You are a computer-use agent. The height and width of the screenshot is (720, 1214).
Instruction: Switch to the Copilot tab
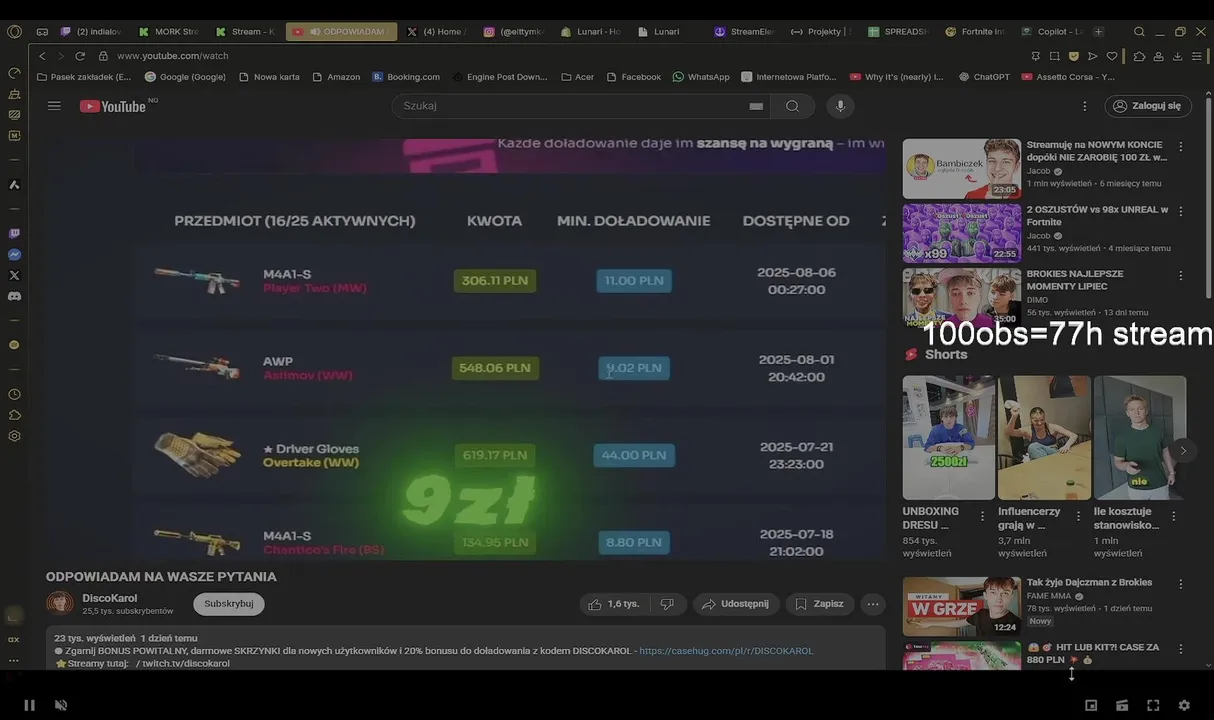point(1052,32)
